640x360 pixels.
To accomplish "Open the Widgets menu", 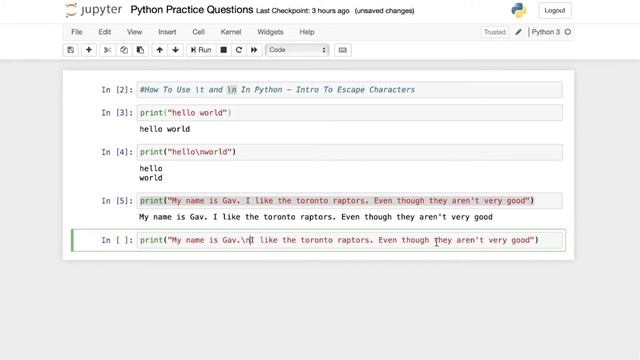I will pos(270,32).
